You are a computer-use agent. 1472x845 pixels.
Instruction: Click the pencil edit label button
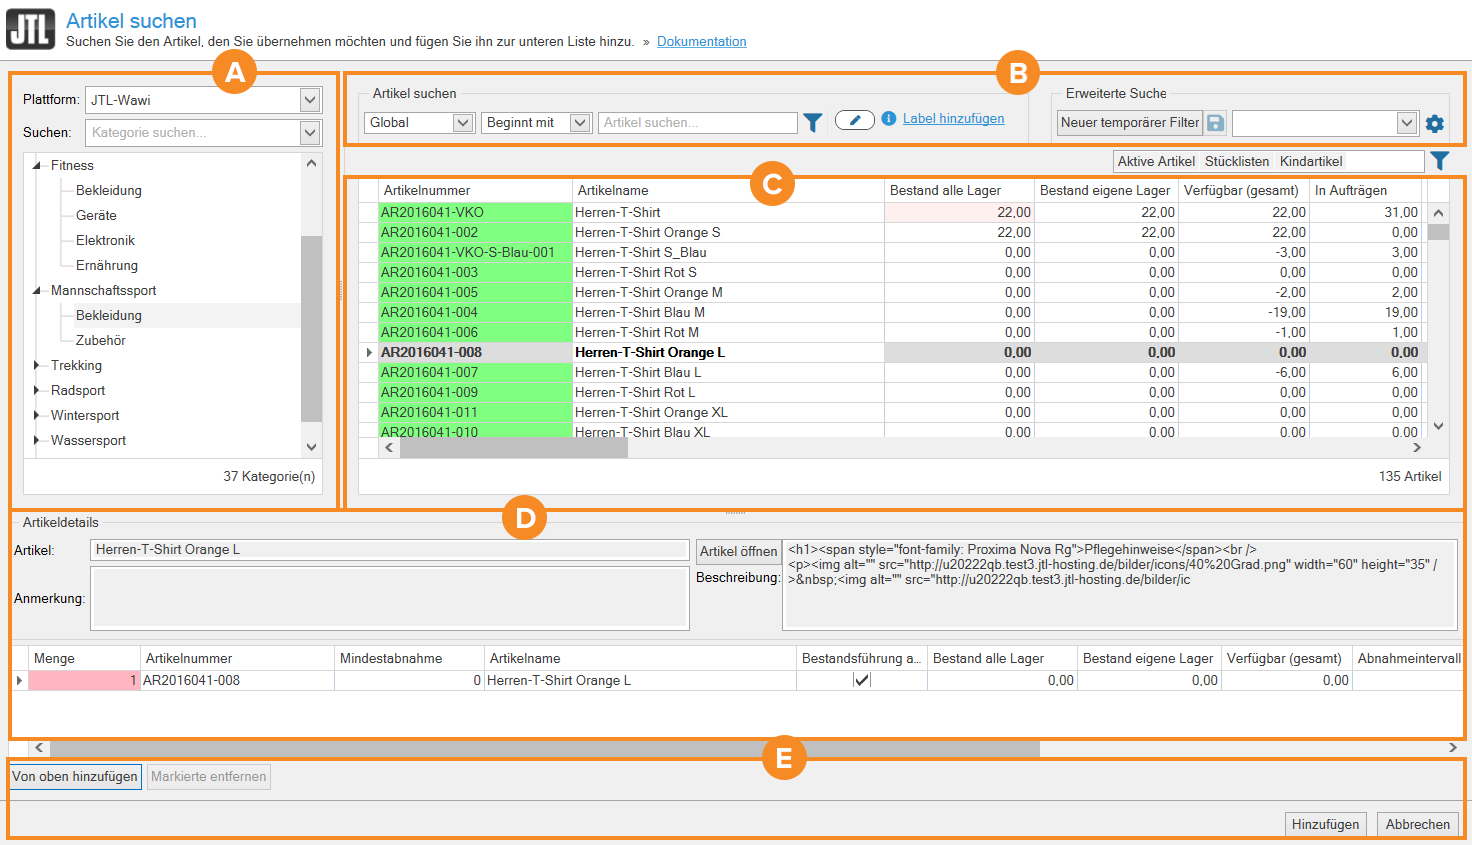click(x=854, y=120)
